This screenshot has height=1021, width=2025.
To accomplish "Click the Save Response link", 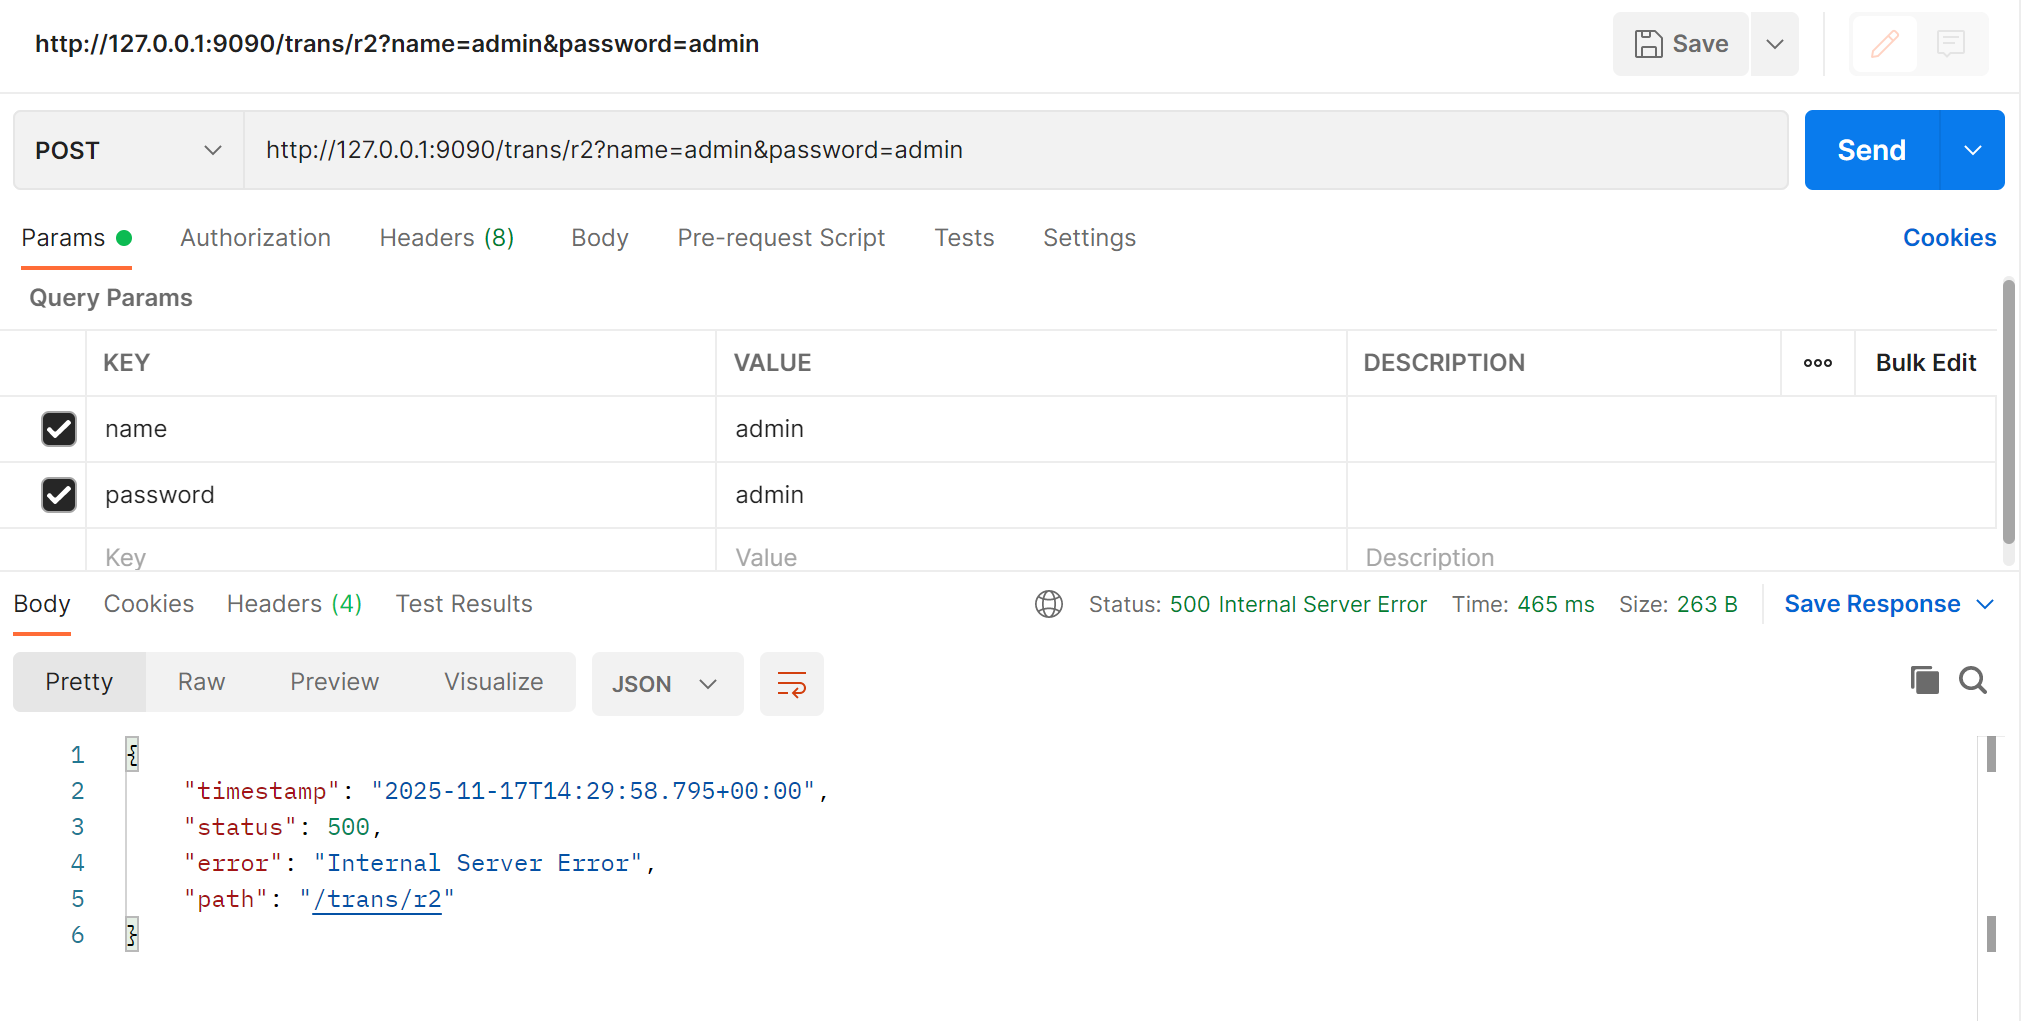I will [x=1872, y=604].
